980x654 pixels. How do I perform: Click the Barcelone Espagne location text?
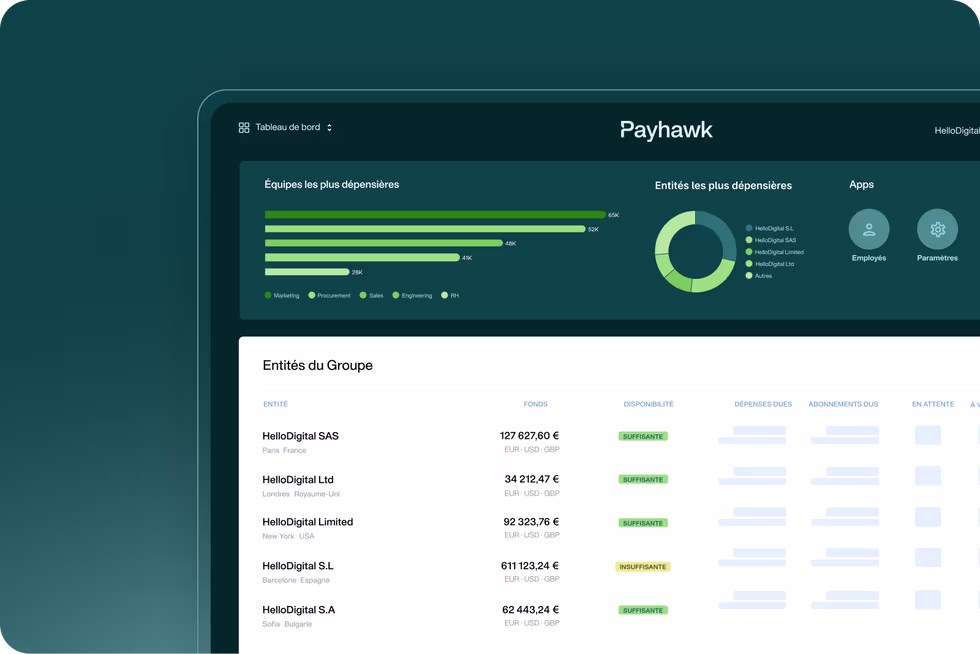click(x=296, y=580)
